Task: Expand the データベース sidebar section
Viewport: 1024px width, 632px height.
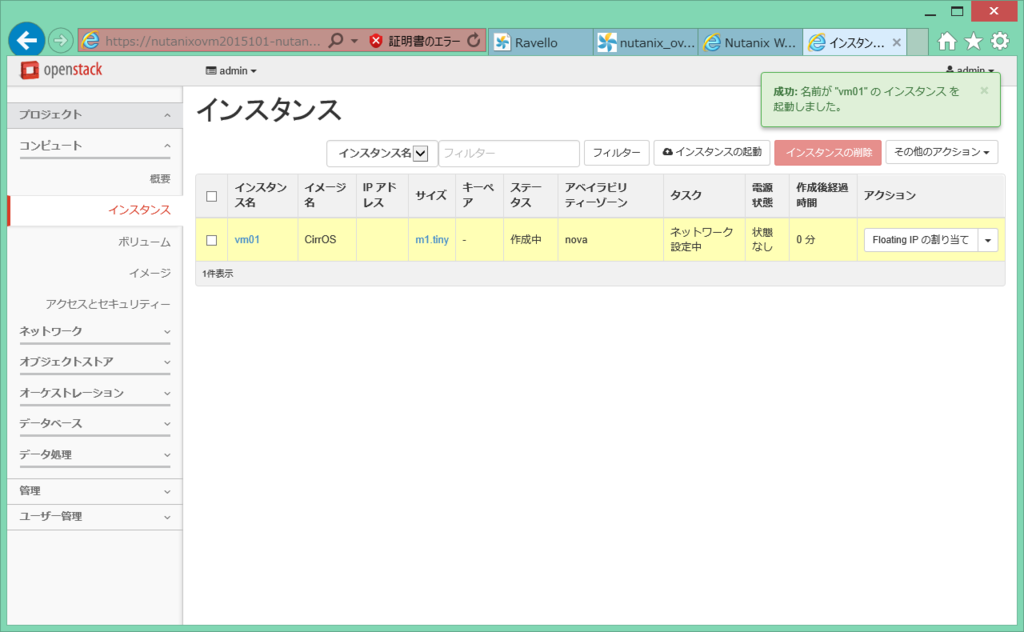Action: click(95, 424)
